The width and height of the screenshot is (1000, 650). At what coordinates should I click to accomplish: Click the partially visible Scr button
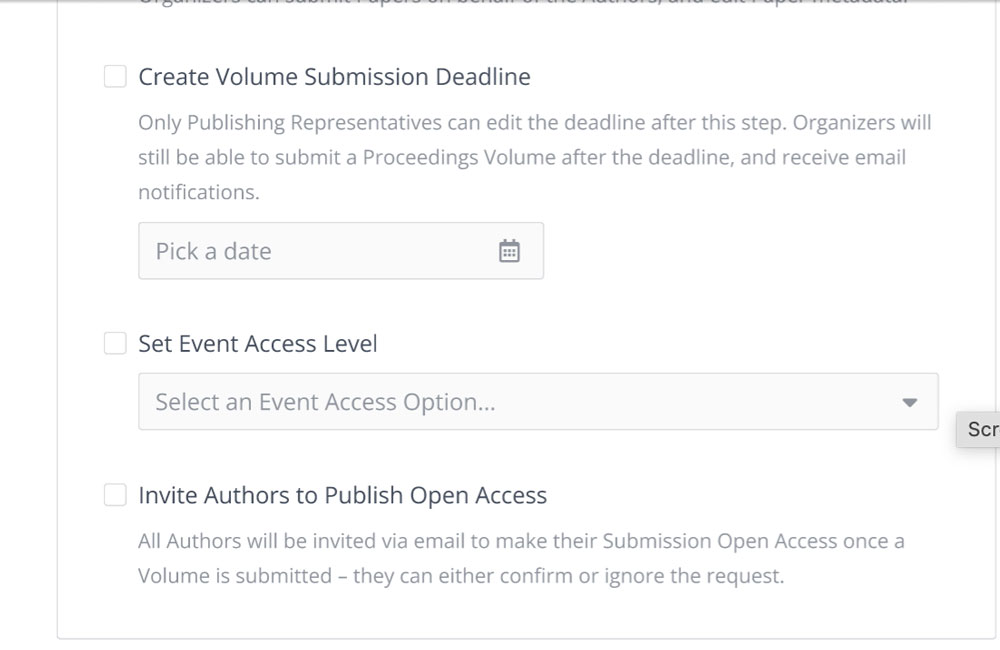[978, 429]
